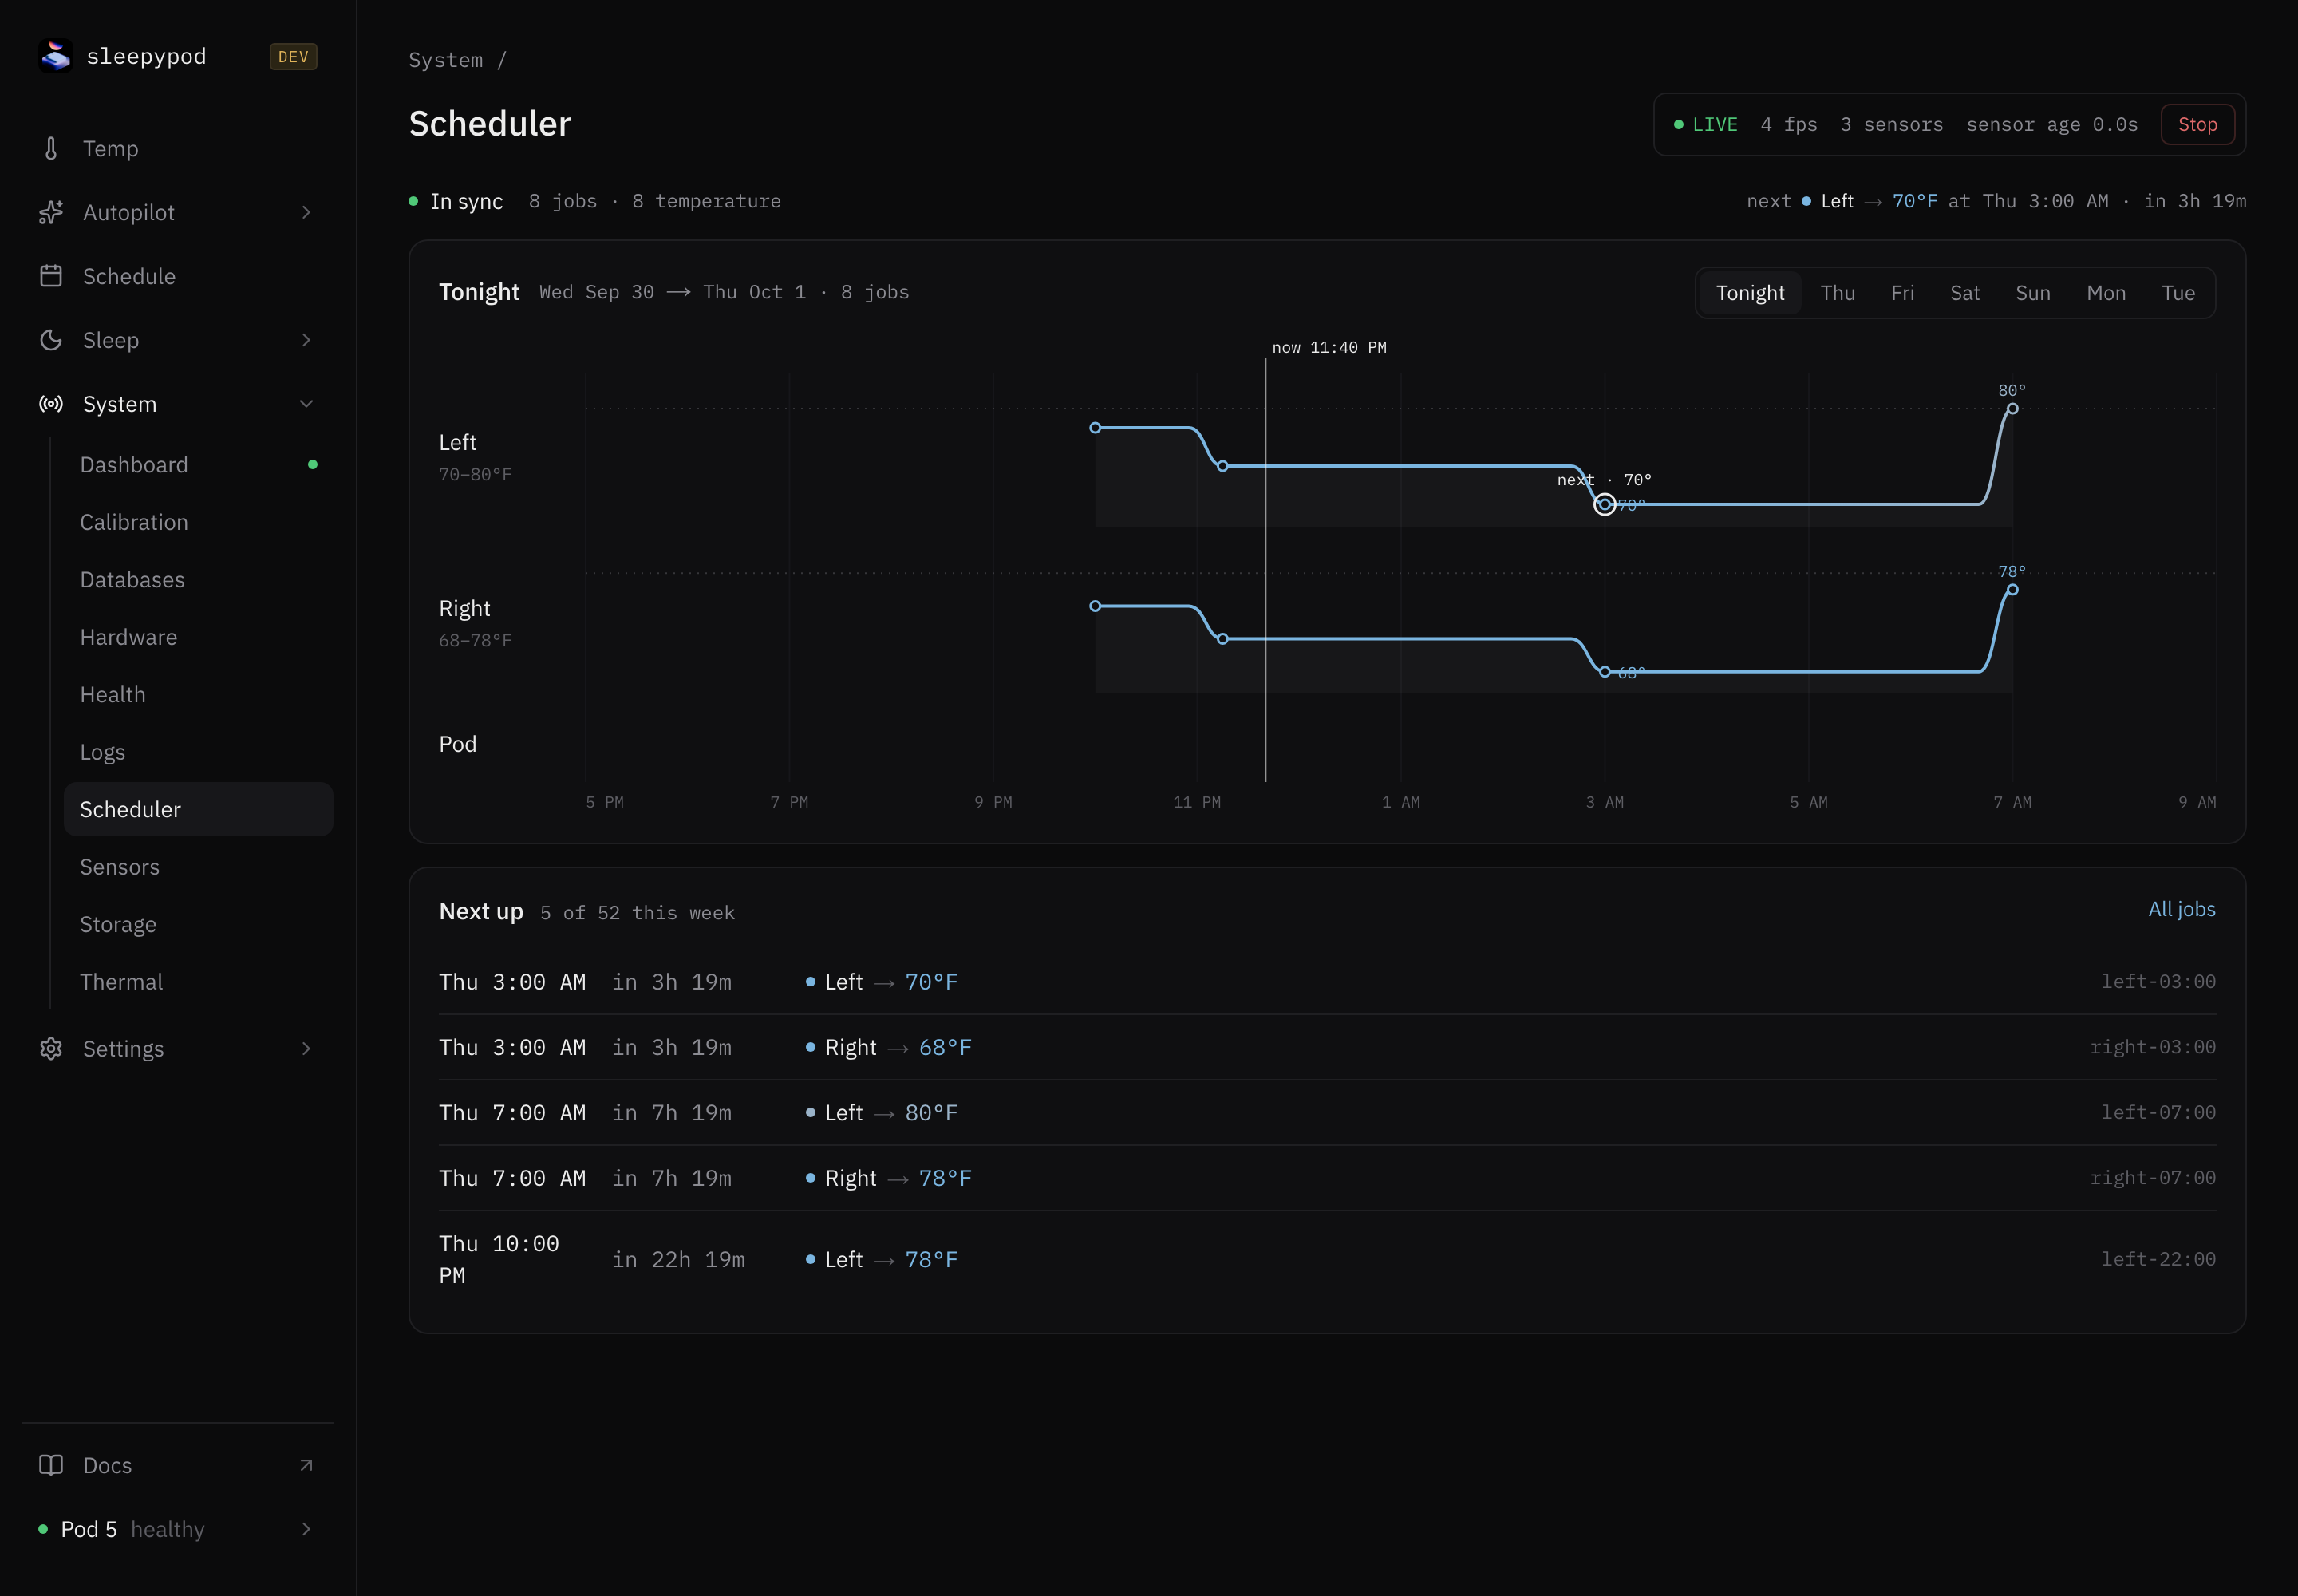The image size is (2298, 1596).
Task: Click the System breadcrumb link
Action: 445,60
